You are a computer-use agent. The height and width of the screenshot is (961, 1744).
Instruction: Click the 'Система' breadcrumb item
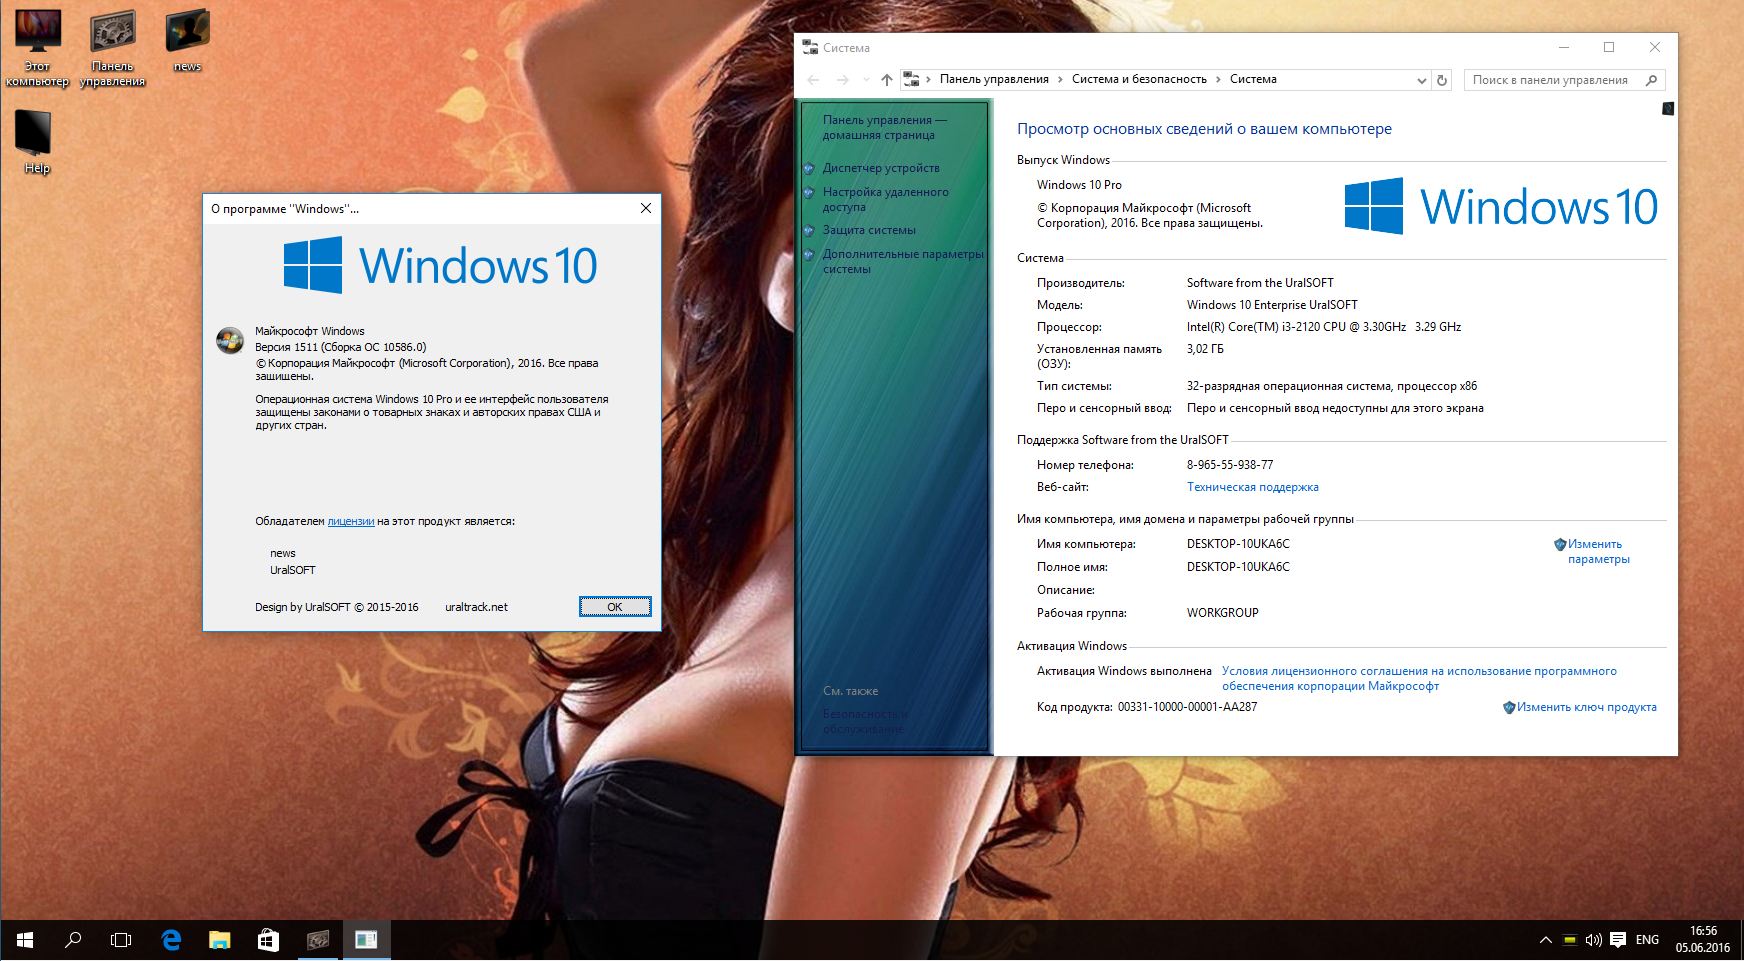tap(1253, 79)
